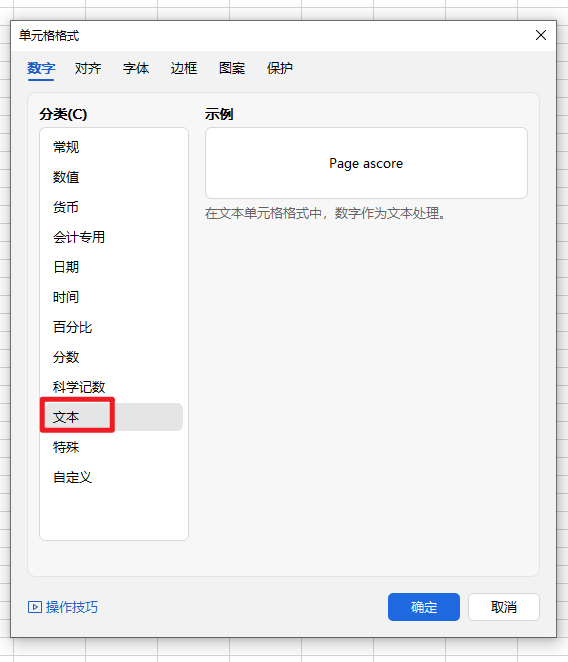Choose the 货币 category

click(x=114, y=207)
